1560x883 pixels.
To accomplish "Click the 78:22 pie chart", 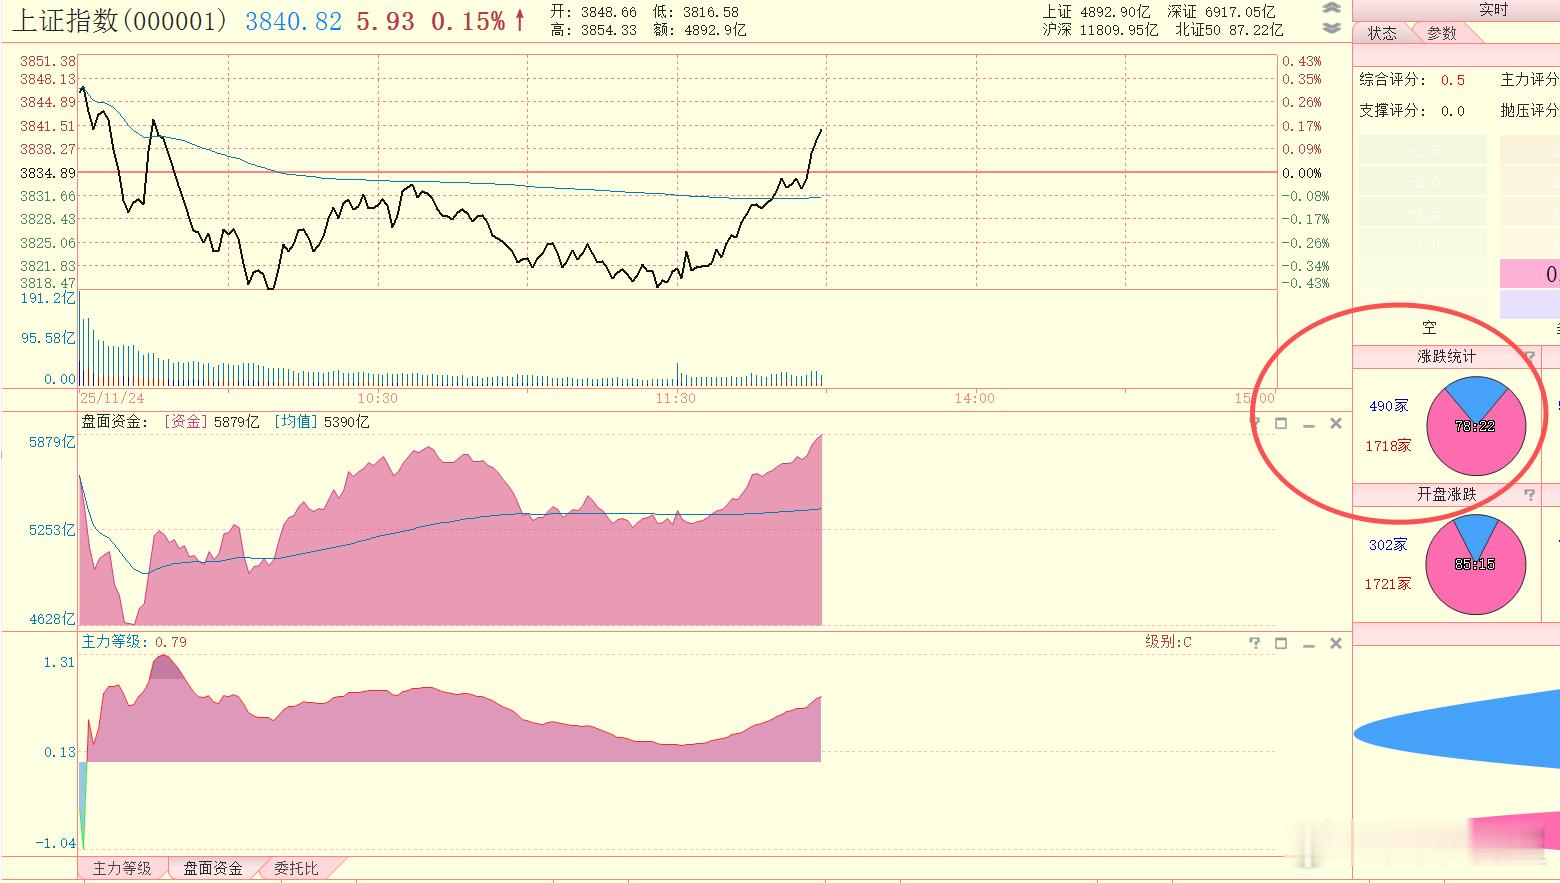I will 1476,426.
